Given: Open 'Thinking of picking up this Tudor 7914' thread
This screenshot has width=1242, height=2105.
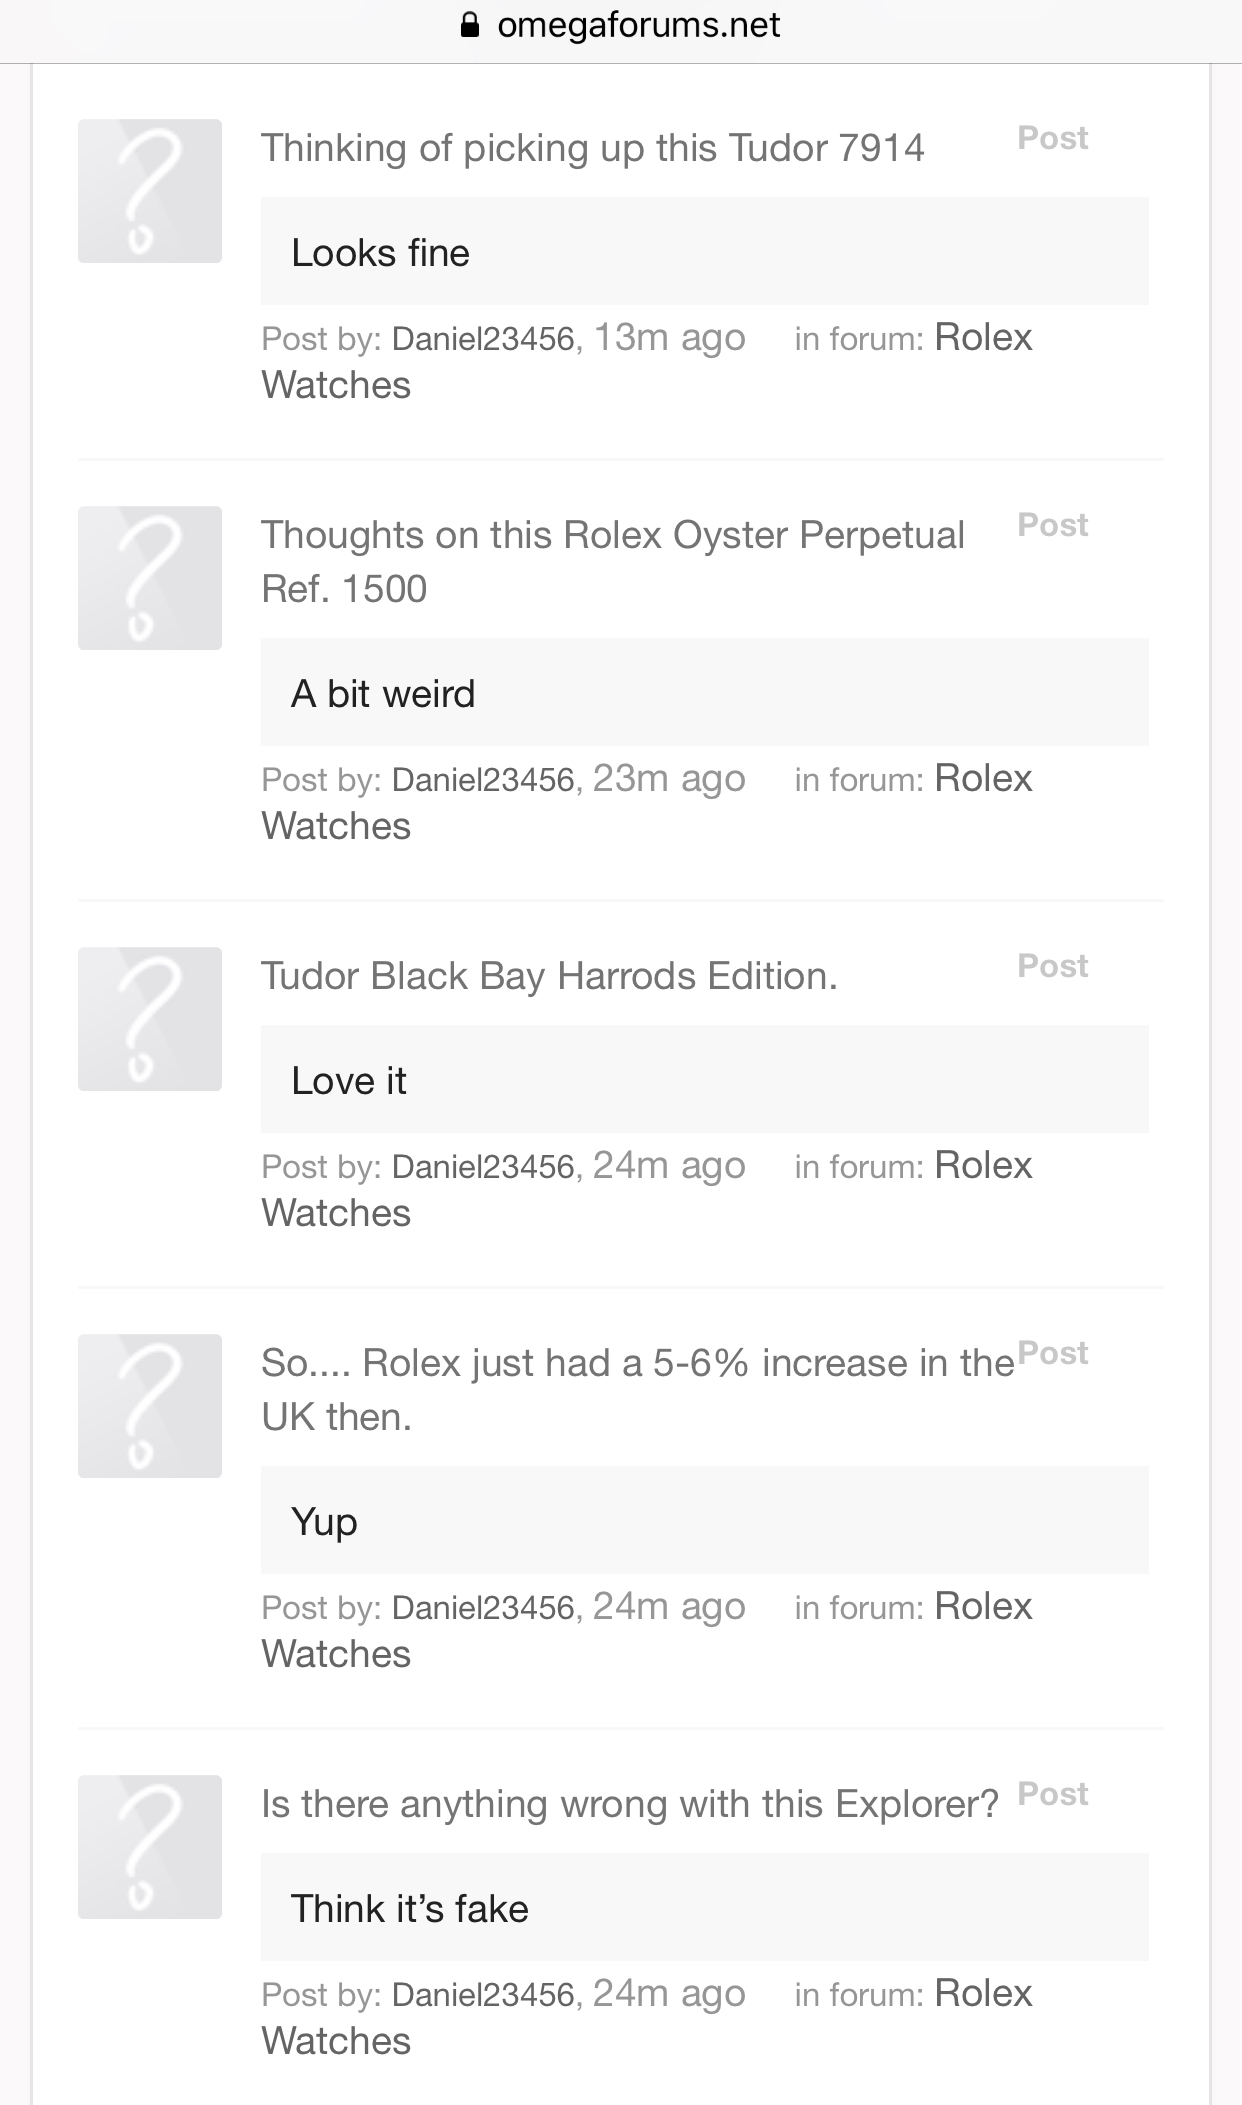Looking at the screenshot, I should pos(592,148).
